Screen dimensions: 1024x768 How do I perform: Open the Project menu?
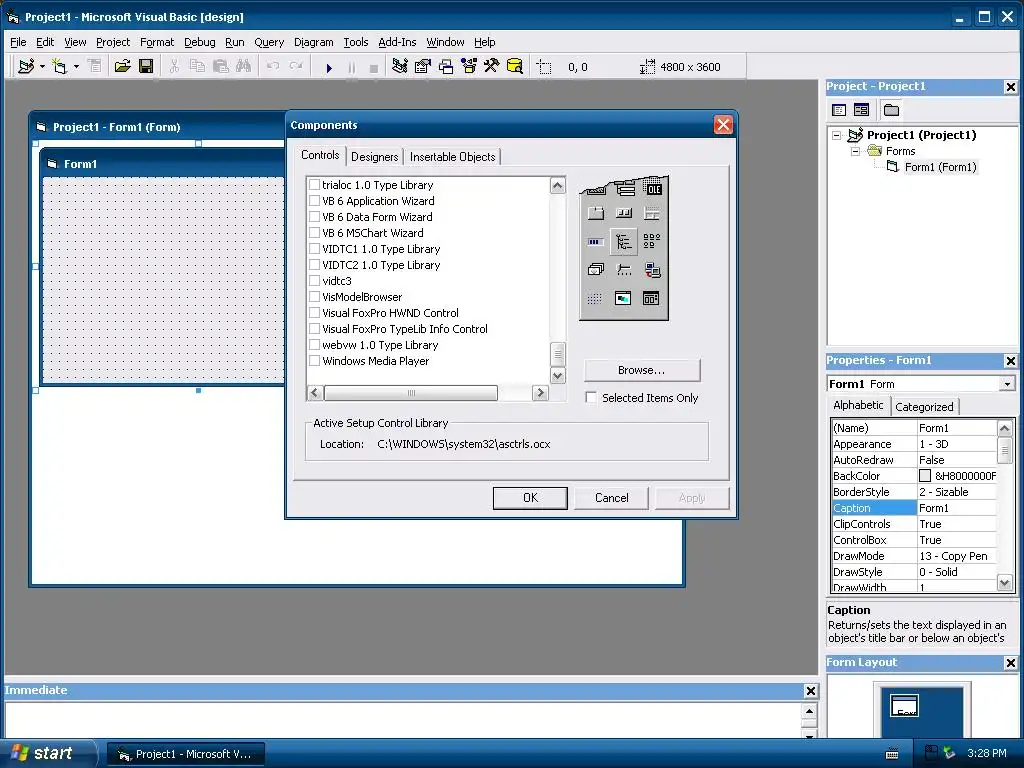tap(113, 42)
